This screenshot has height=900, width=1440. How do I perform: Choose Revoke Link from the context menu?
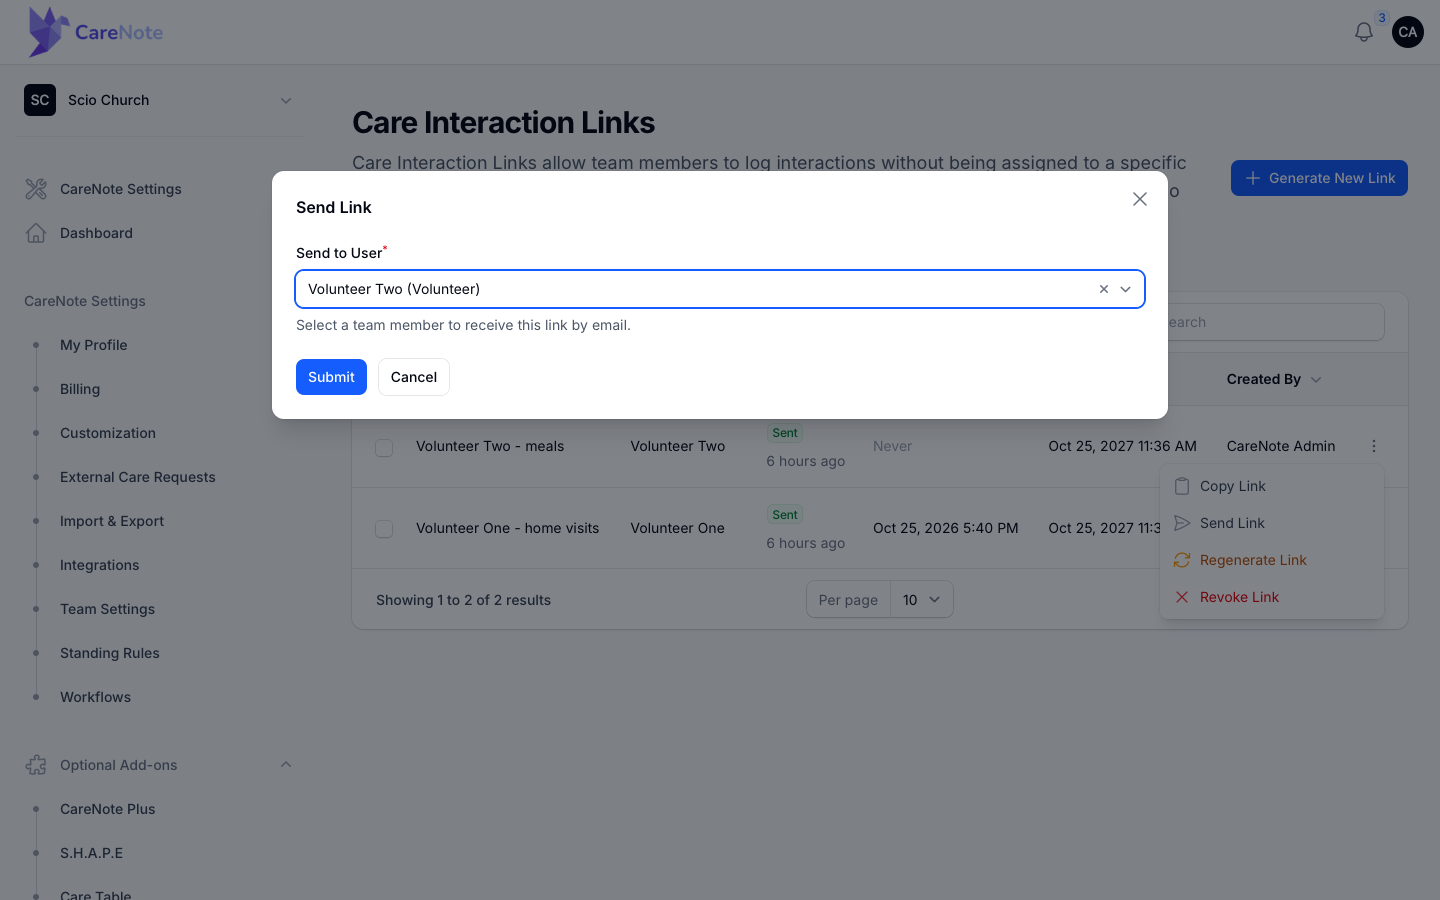click(x=1272, y=597)
